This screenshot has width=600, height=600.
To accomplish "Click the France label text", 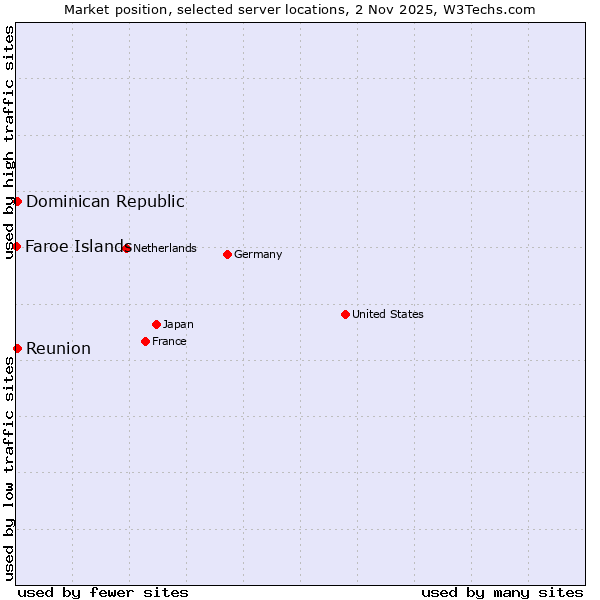I will pyautogui.click(x=169, y=341).
